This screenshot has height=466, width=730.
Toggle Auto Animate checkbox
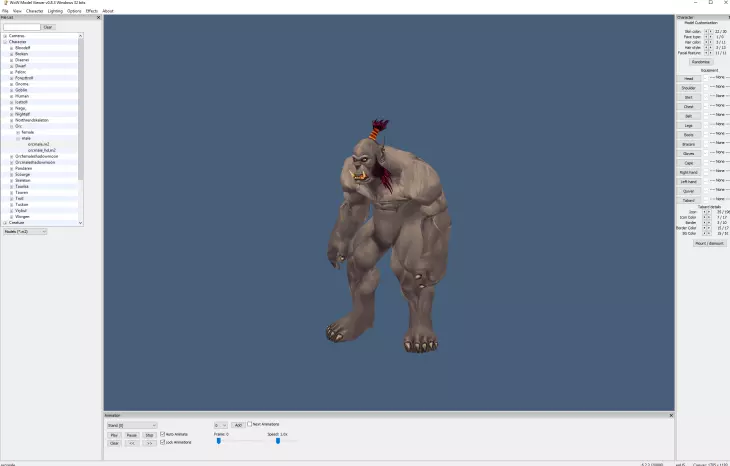(x=162, y=434)
